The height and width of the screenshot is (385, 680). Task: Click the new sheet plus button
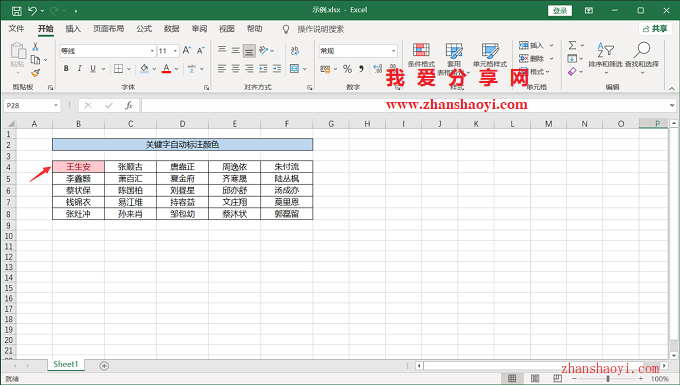[x=104, y=366]
